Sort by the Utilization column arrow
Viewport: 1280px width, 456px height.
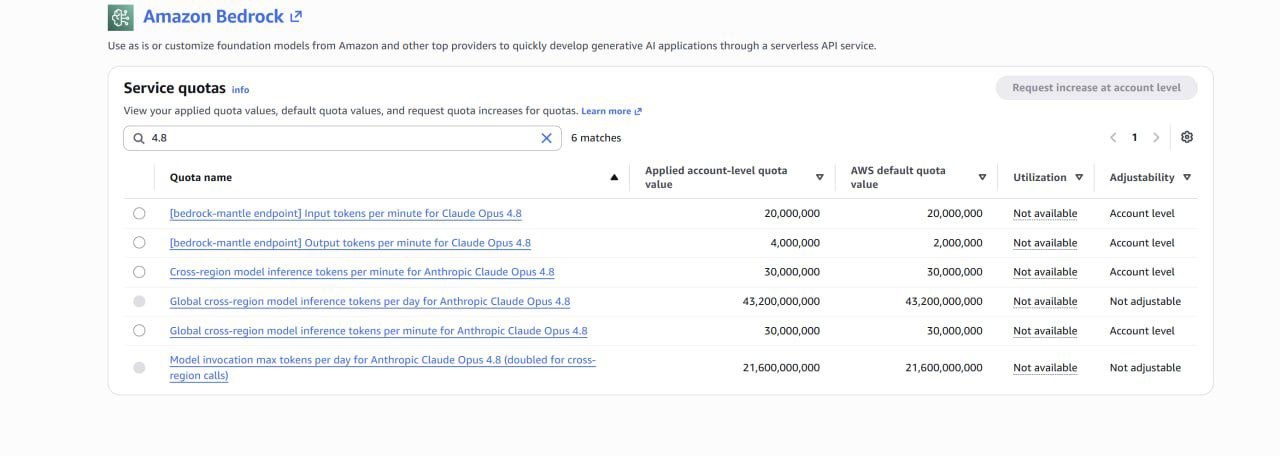[x=1079, y=178]
